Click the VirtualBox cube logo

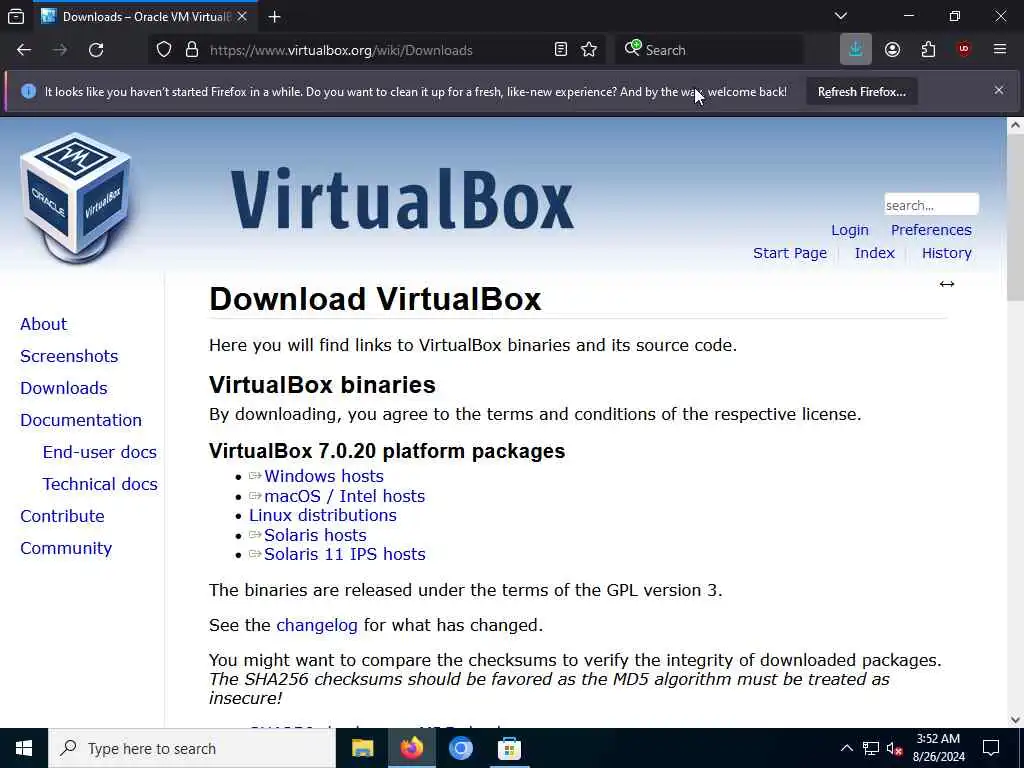76,198
